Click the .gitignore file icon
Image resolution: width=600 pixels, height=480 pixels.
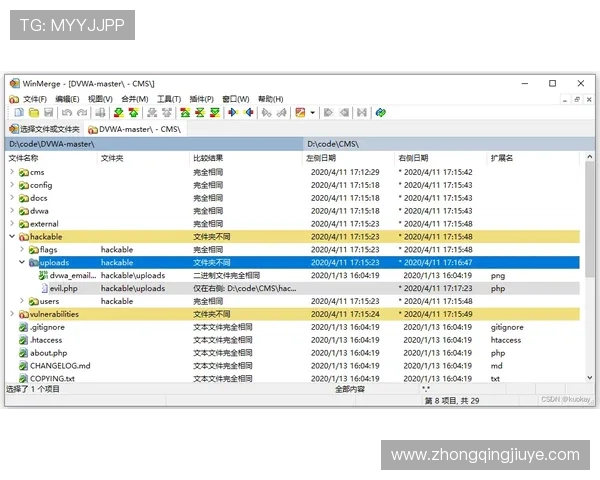tap(24, 327)
